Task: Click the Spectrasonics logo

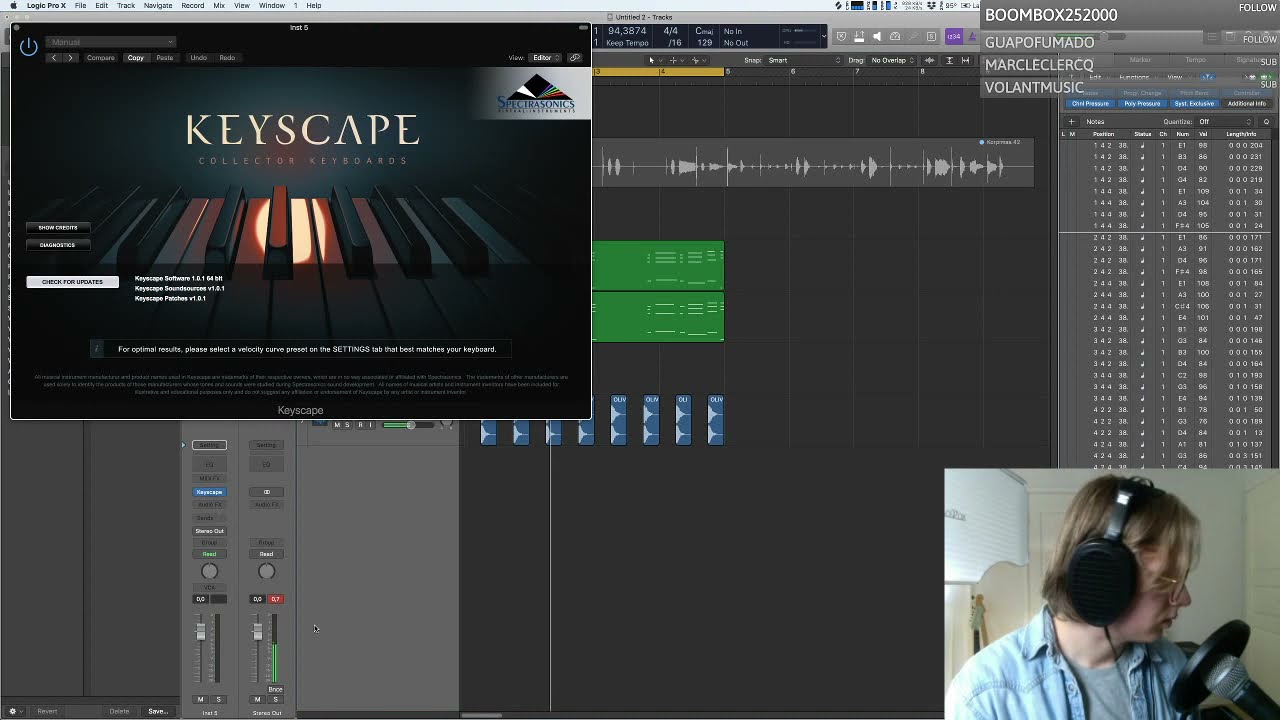Action: coord(536,94)
